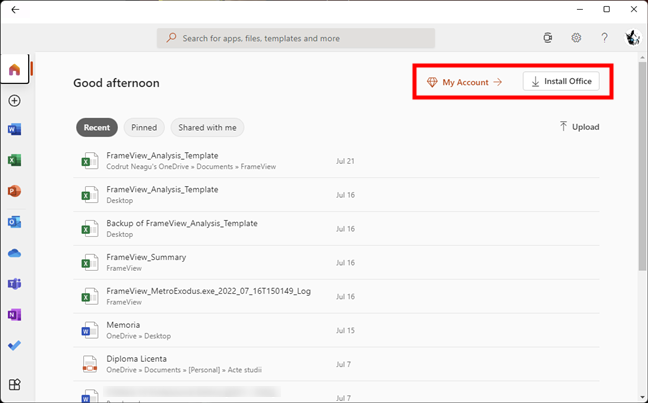The width and height of the screenshot is (648, 403).
Task: Open Outlook from the sidebar
Action: click(14, 222)
